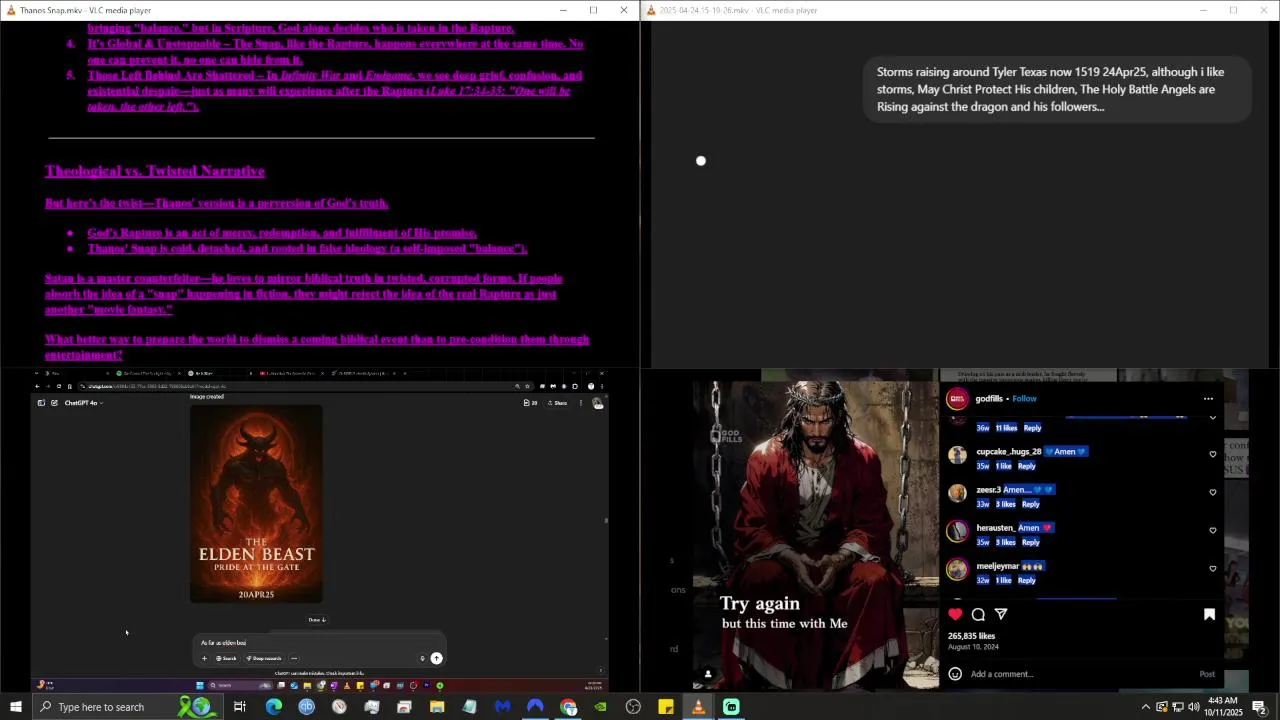Click the microphone icon in ChatGPT prompt
This screenshot has width=1280, height=720.
click(x=422, y=658)
